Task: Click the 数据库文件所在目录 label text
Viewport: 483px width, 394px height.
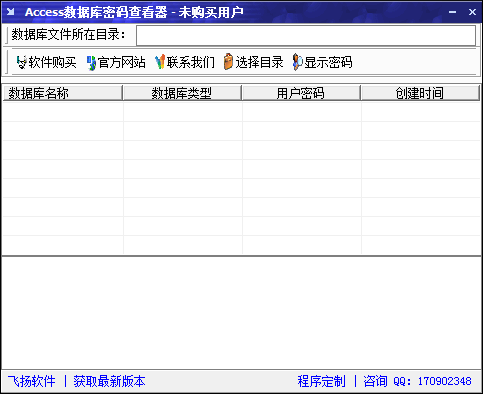Action: pyautogui.click(x=68, y=34)
